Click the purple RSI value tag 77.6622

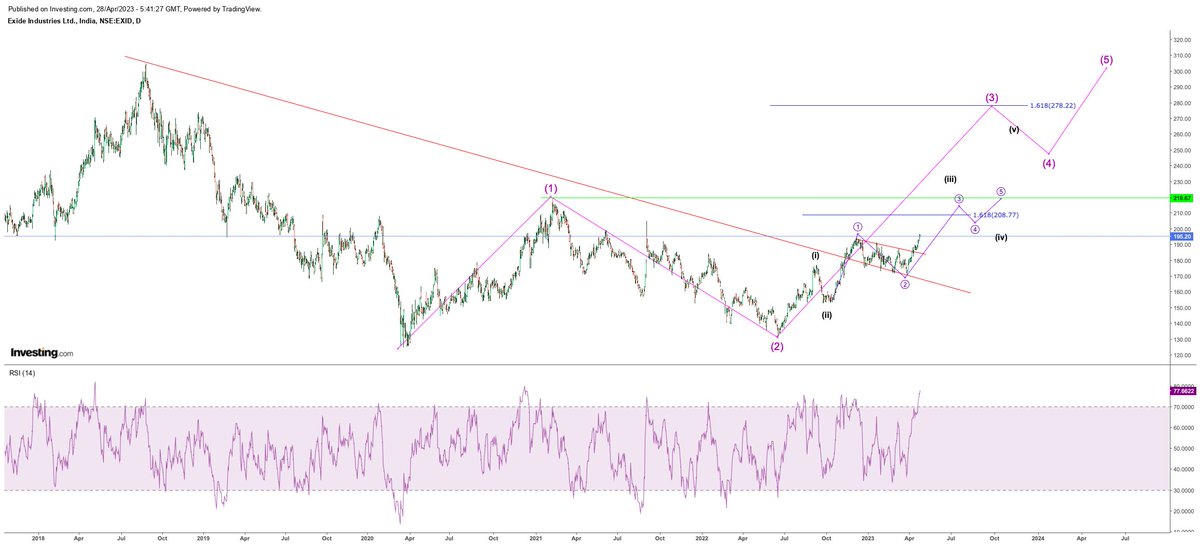pyautogui.click(x=1181, y=390)
